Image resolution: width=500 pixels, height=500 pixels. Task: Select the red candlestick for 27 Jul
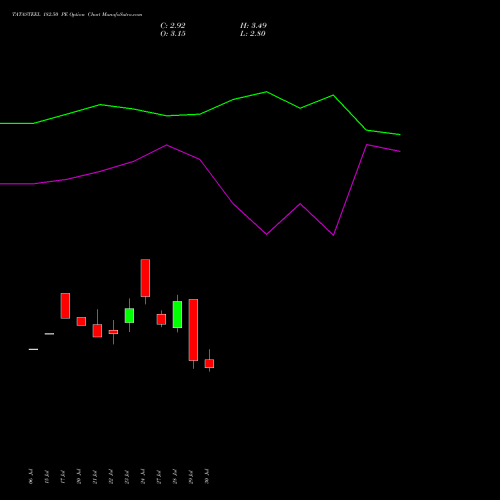pyautogui.click(x=161, y=319)
